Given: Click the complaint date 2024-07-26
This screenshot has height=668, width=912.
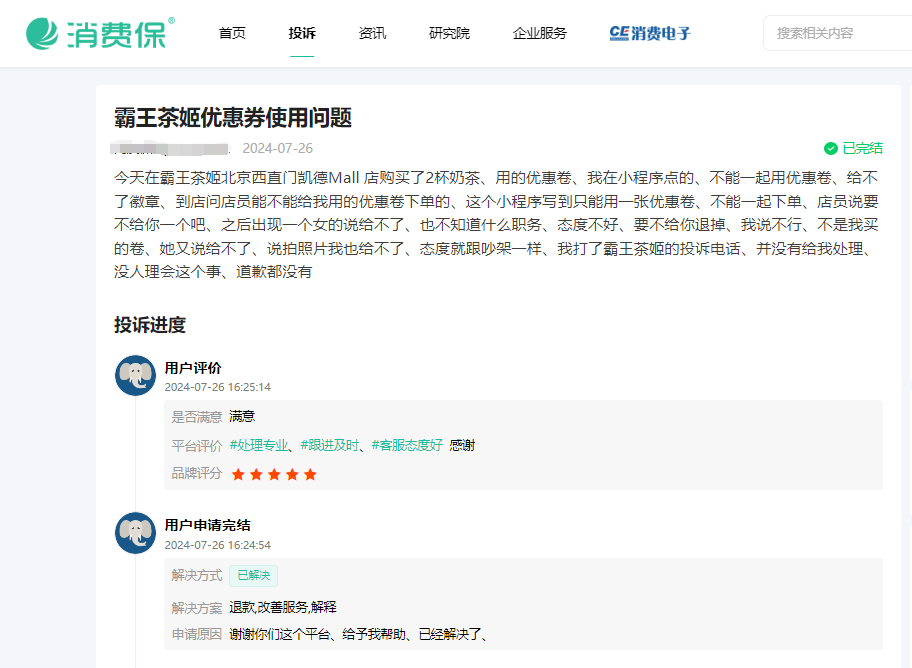Looking at the screenshot, I should coord(277,148).
